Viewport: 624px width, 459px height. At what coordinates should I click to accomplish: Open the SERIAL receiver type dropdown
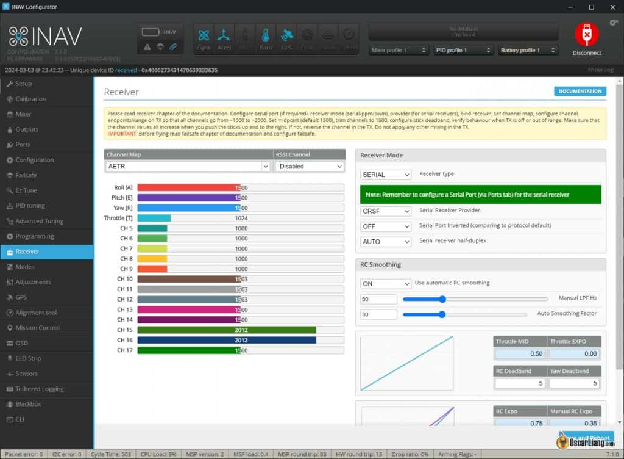pyautogui.click(x=385, y=174)
